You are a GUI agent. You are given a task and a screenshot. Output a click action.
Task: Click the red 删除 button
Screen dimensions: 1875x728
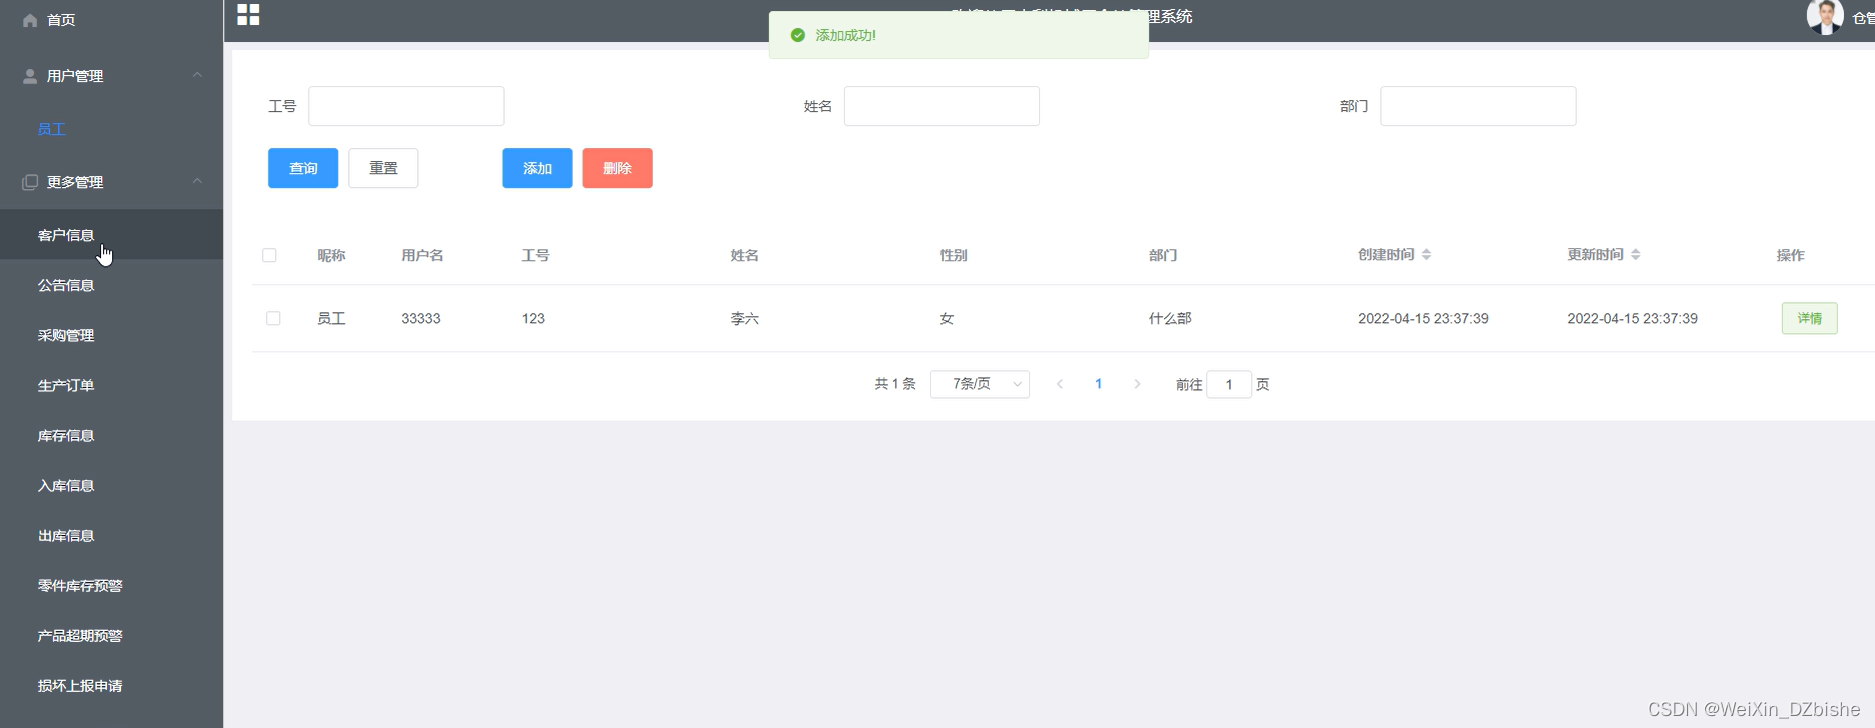pyautogui.click(x=617, y=168)
